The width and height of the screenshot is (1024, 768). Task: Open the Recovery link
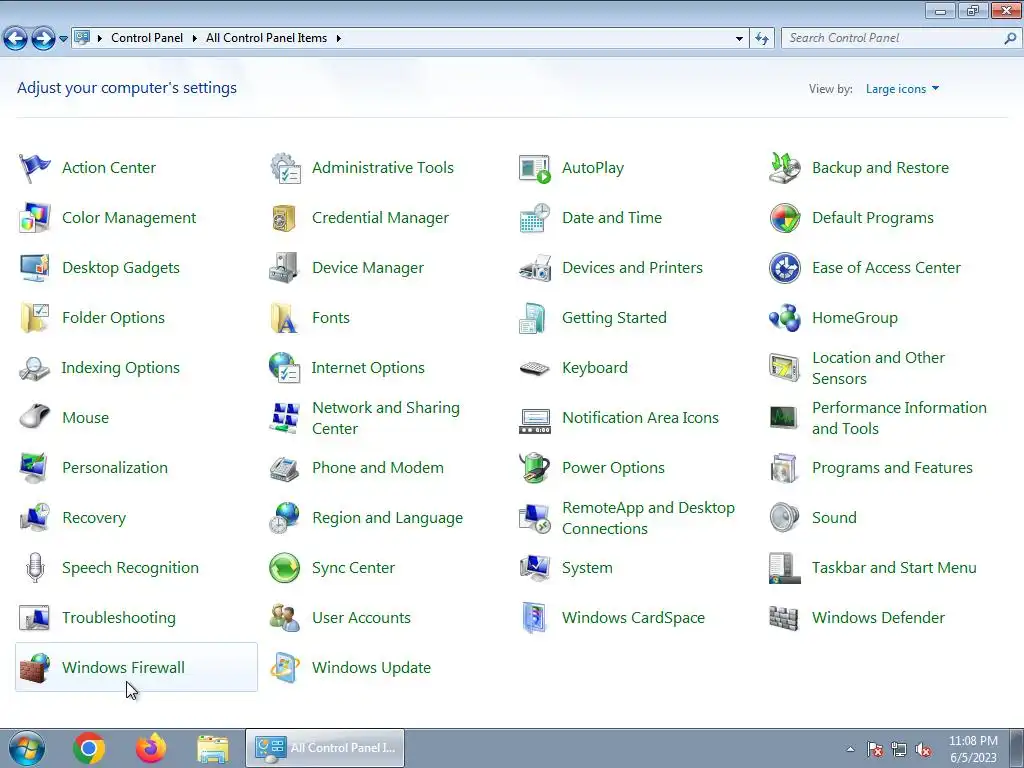pos(94,518)
